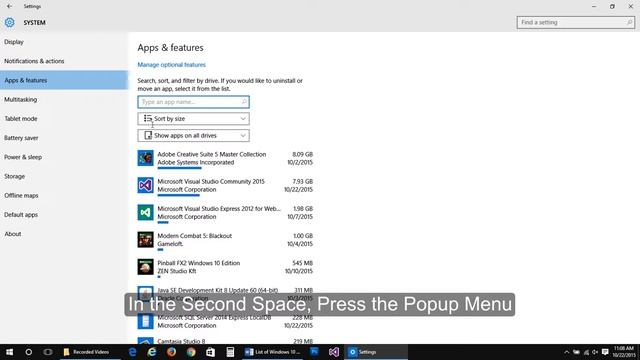This screenshot has height=360, width=640.
Task: Launch Microsoft Edge from the taskbar
Action: tap(132, 352)
